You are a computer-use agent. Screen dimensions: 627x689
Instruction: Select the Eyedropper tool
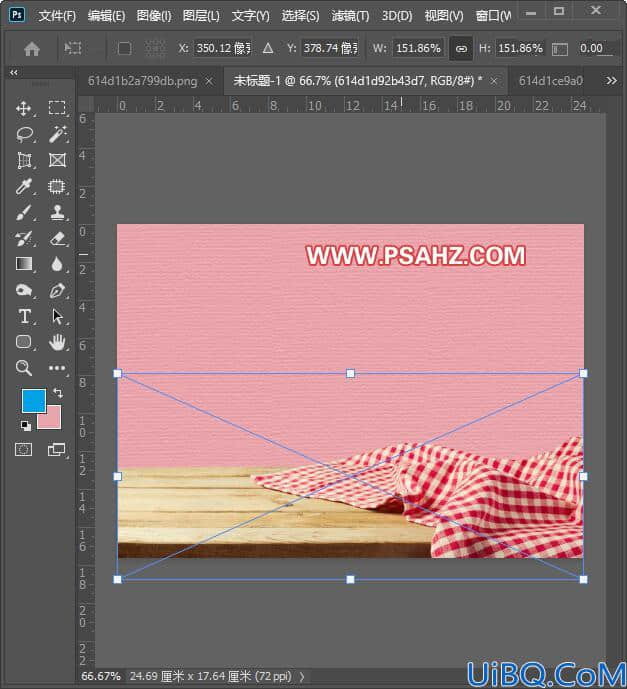tap(24, 186)
